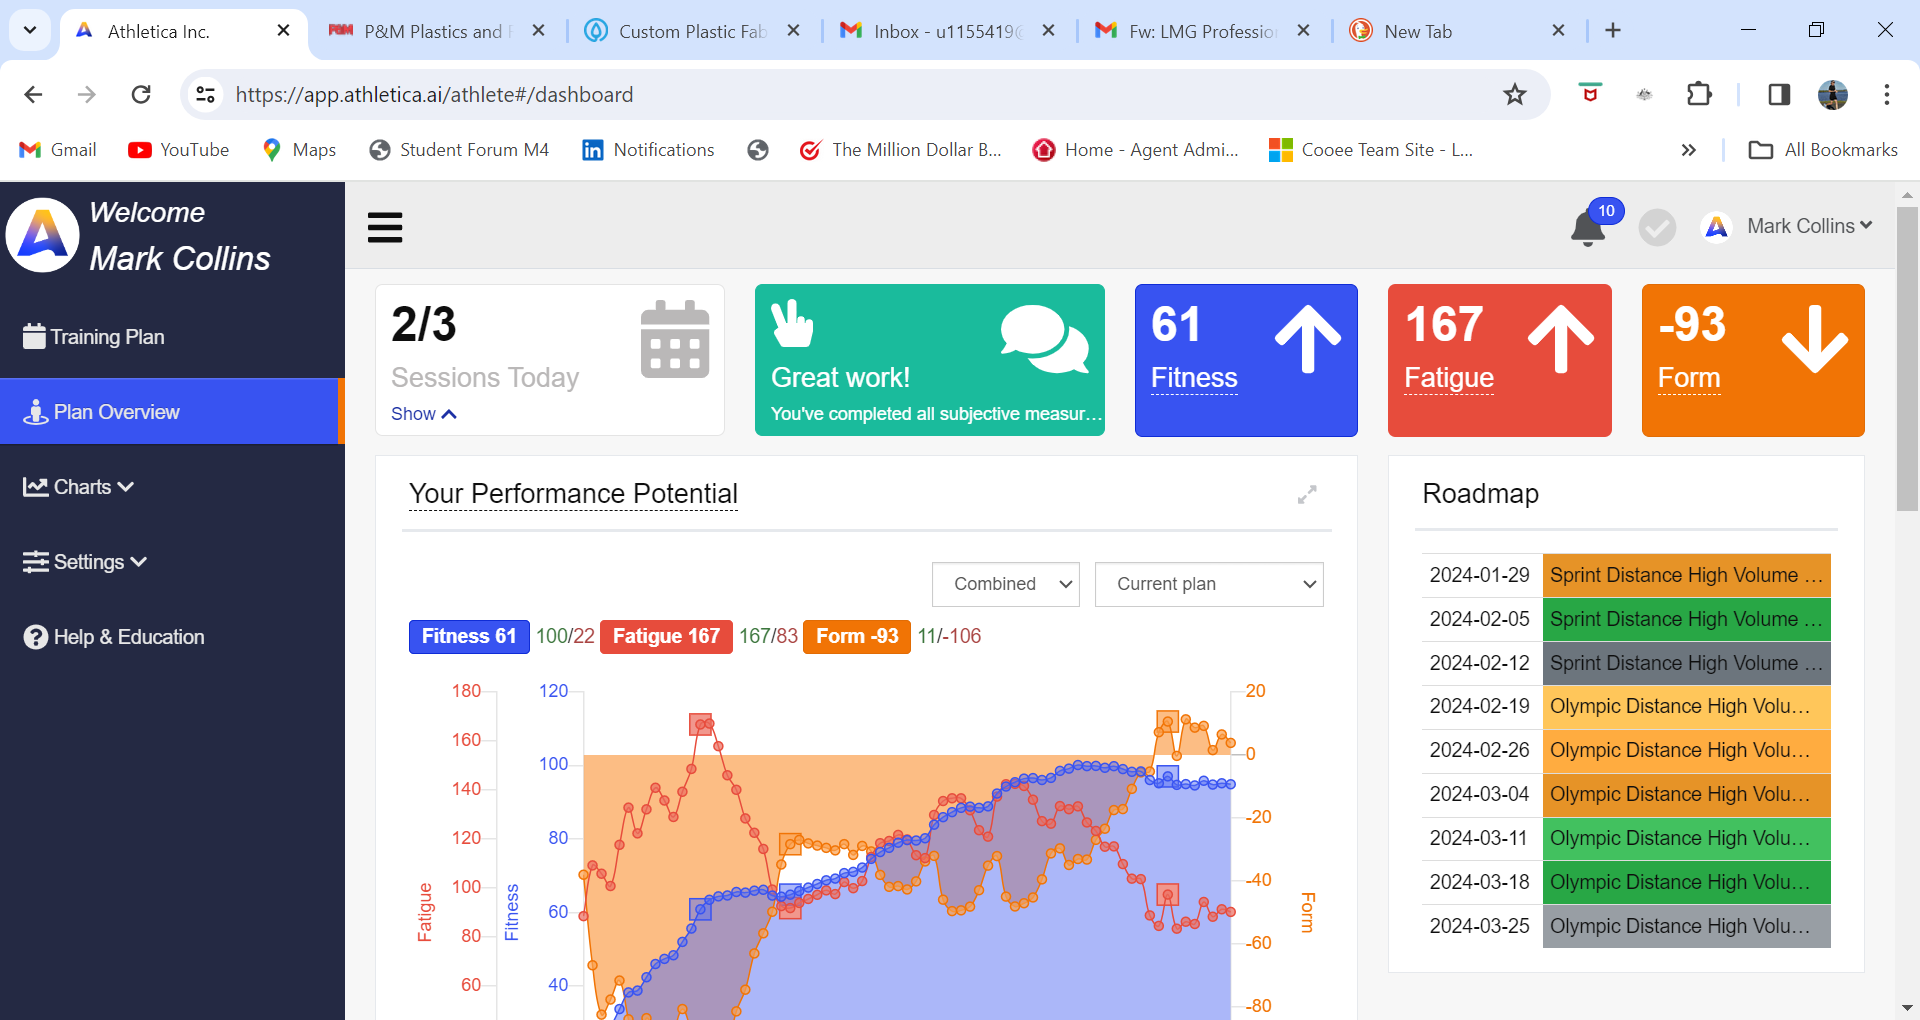Open the Gmail bookmark
The image size is (1920, 1020).
[x=58, y=150]
